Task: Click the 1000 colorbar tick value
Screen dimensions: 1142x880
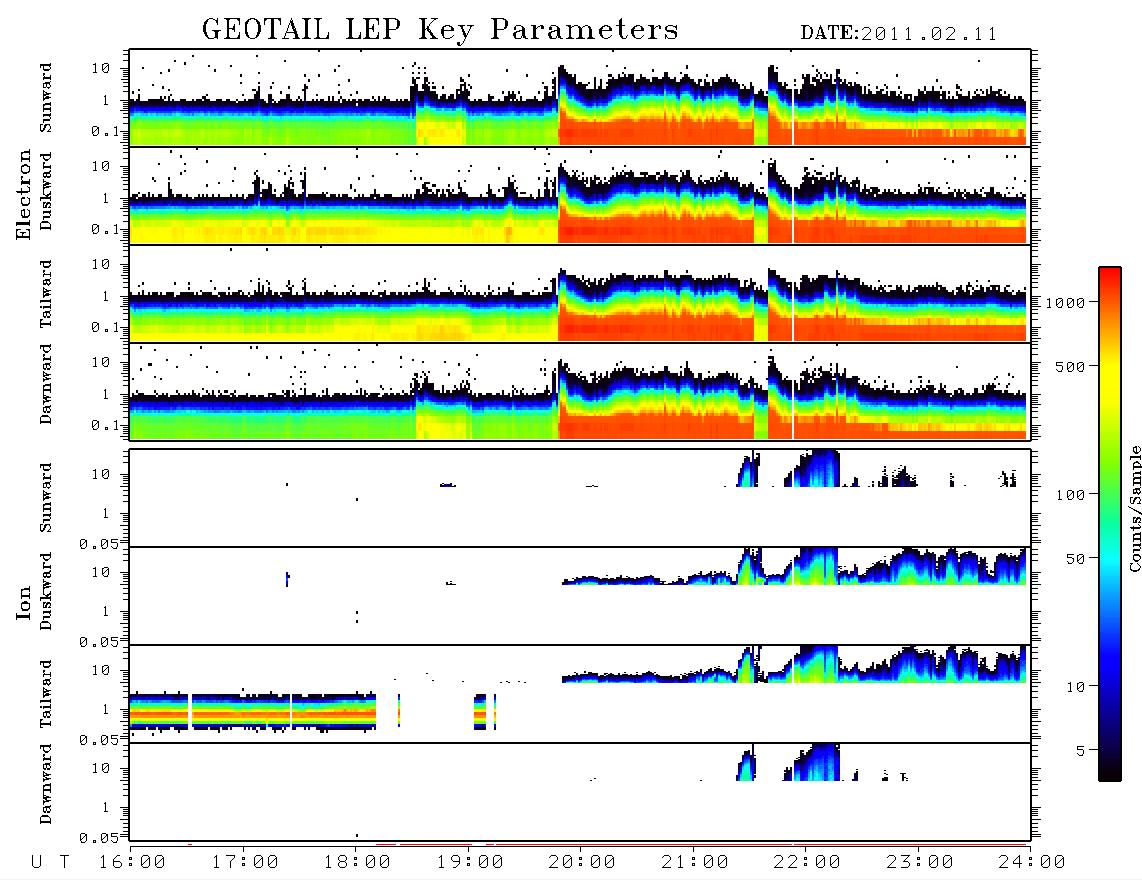Action: 1065,303
